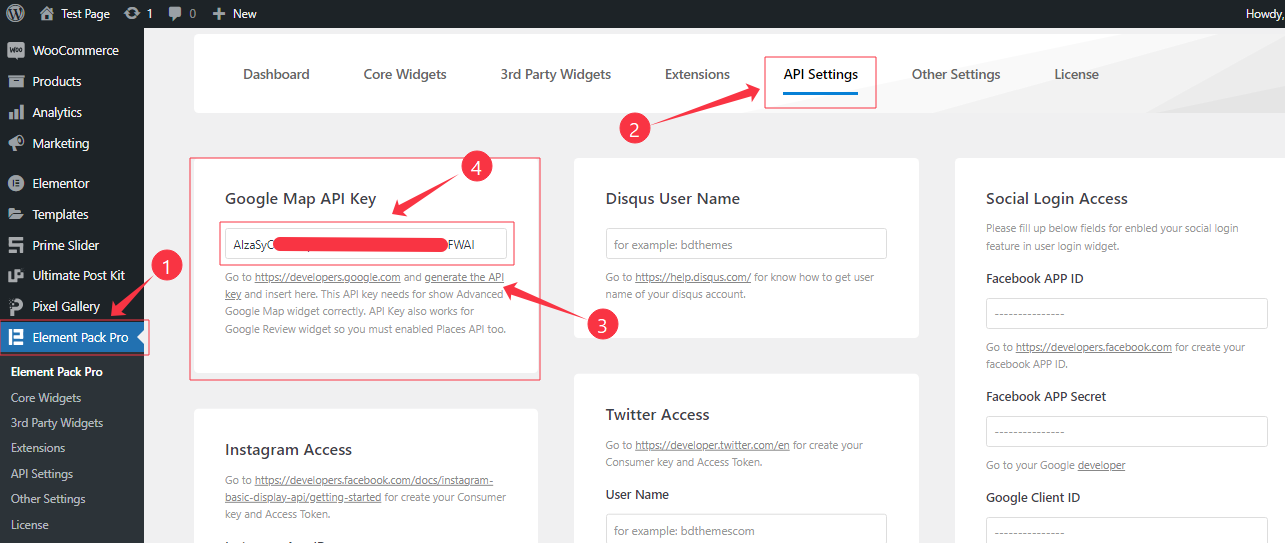Select Extensions in the sidebar submenu
The height and width of the screenshot is (543, 1285).
38,448
